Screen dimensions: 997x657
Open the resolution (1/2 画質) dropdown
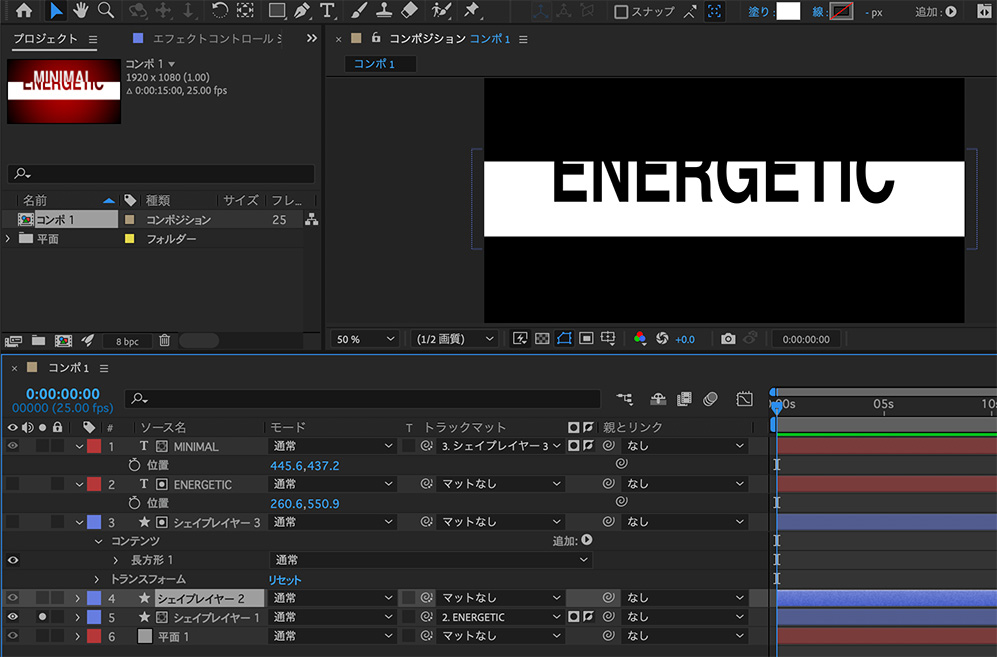[453, 338]
